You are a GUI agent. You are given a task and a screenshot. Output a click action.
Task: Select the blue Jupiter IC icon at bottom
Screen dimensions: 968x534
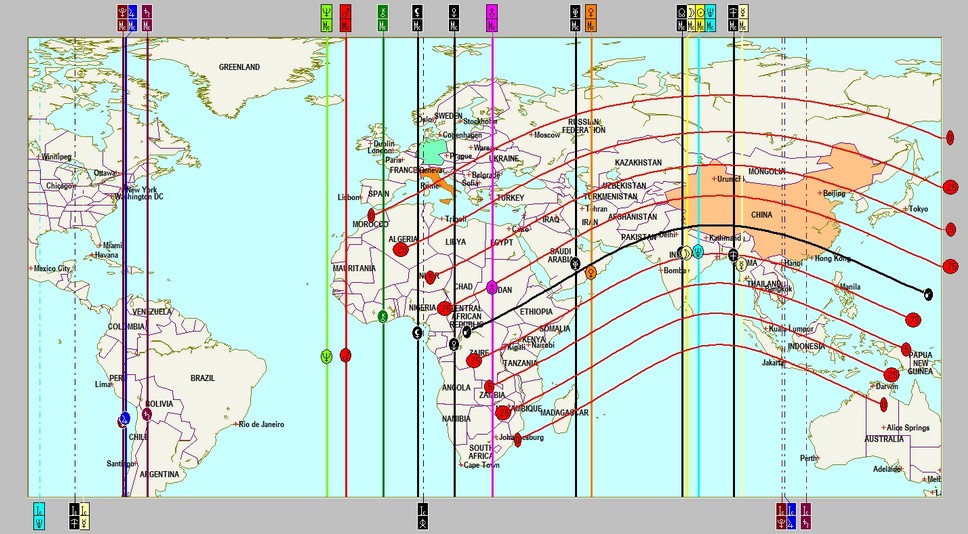pyautogui.click(x=791, y=514)
